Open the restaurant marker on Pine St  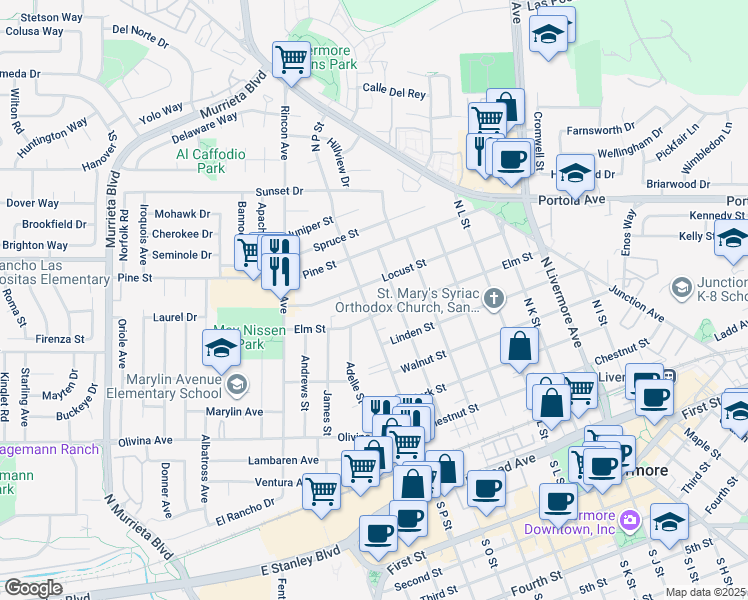click(280, 272)
